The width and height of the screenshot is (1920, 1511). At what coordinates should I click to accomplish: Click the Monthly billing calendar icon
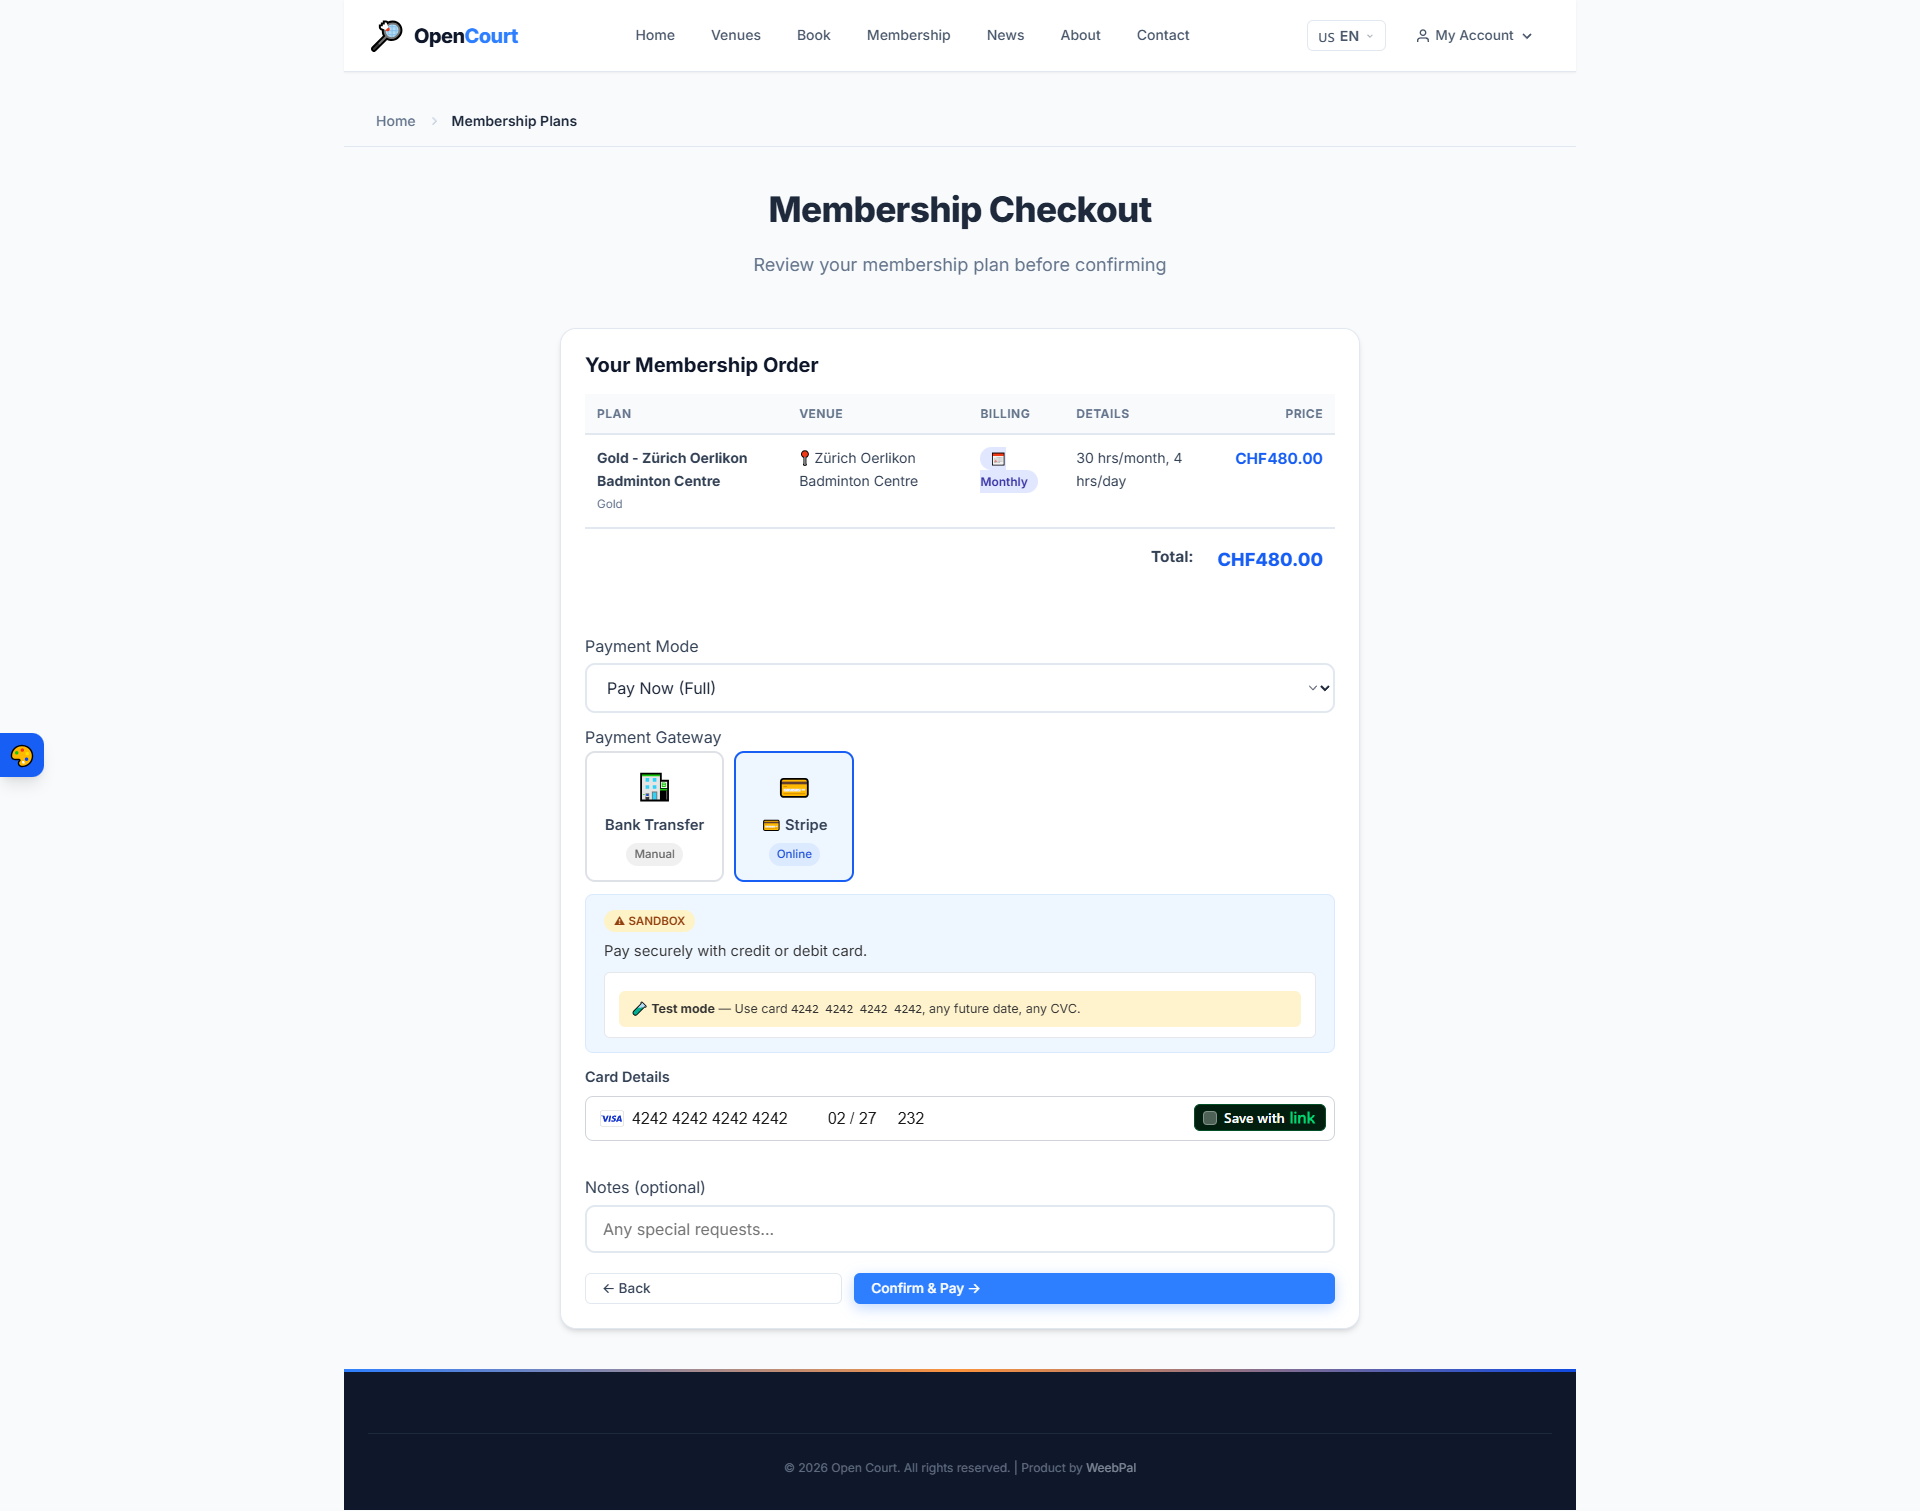point(998,459)
